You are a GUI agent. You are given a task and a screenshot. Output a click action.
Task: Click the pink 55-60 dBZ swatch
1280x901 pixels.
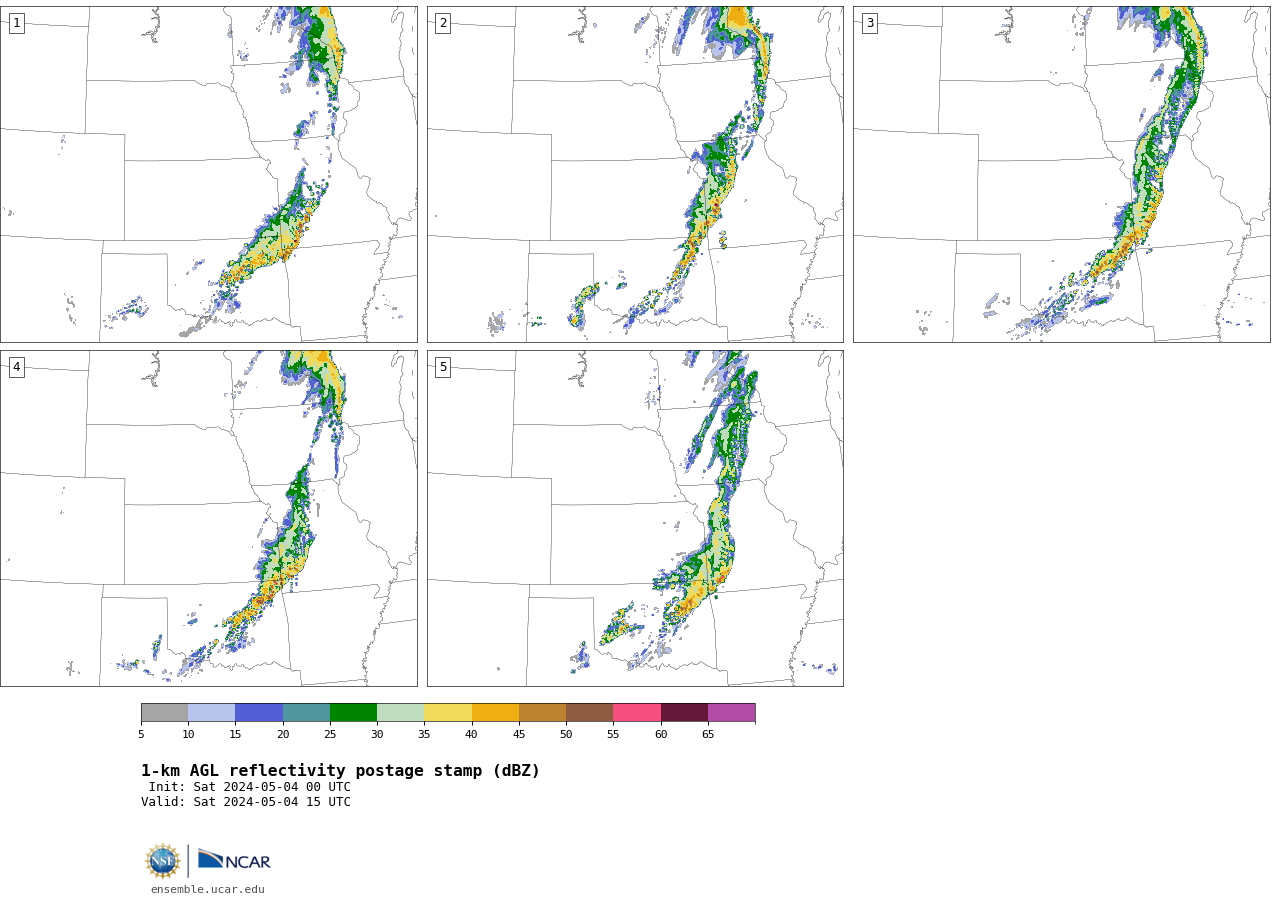click(x=637, y=712)
